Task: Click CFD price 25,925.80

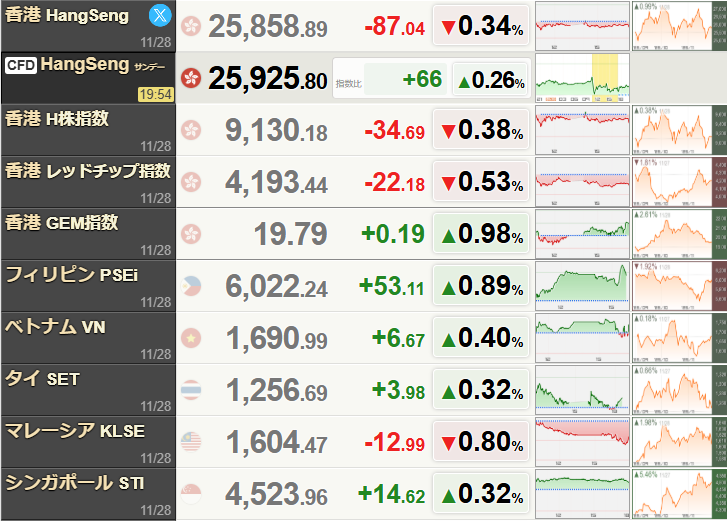Action: [268, 78]
